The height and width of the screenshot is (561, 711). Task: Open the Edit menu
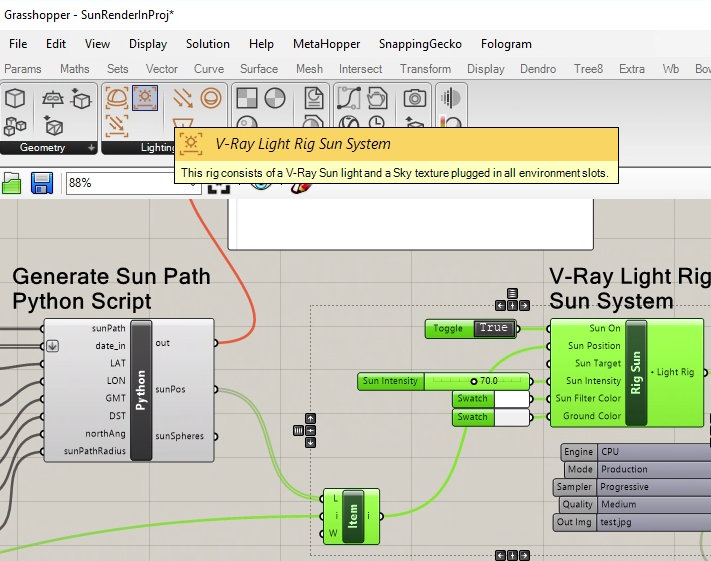pos(56,44)
